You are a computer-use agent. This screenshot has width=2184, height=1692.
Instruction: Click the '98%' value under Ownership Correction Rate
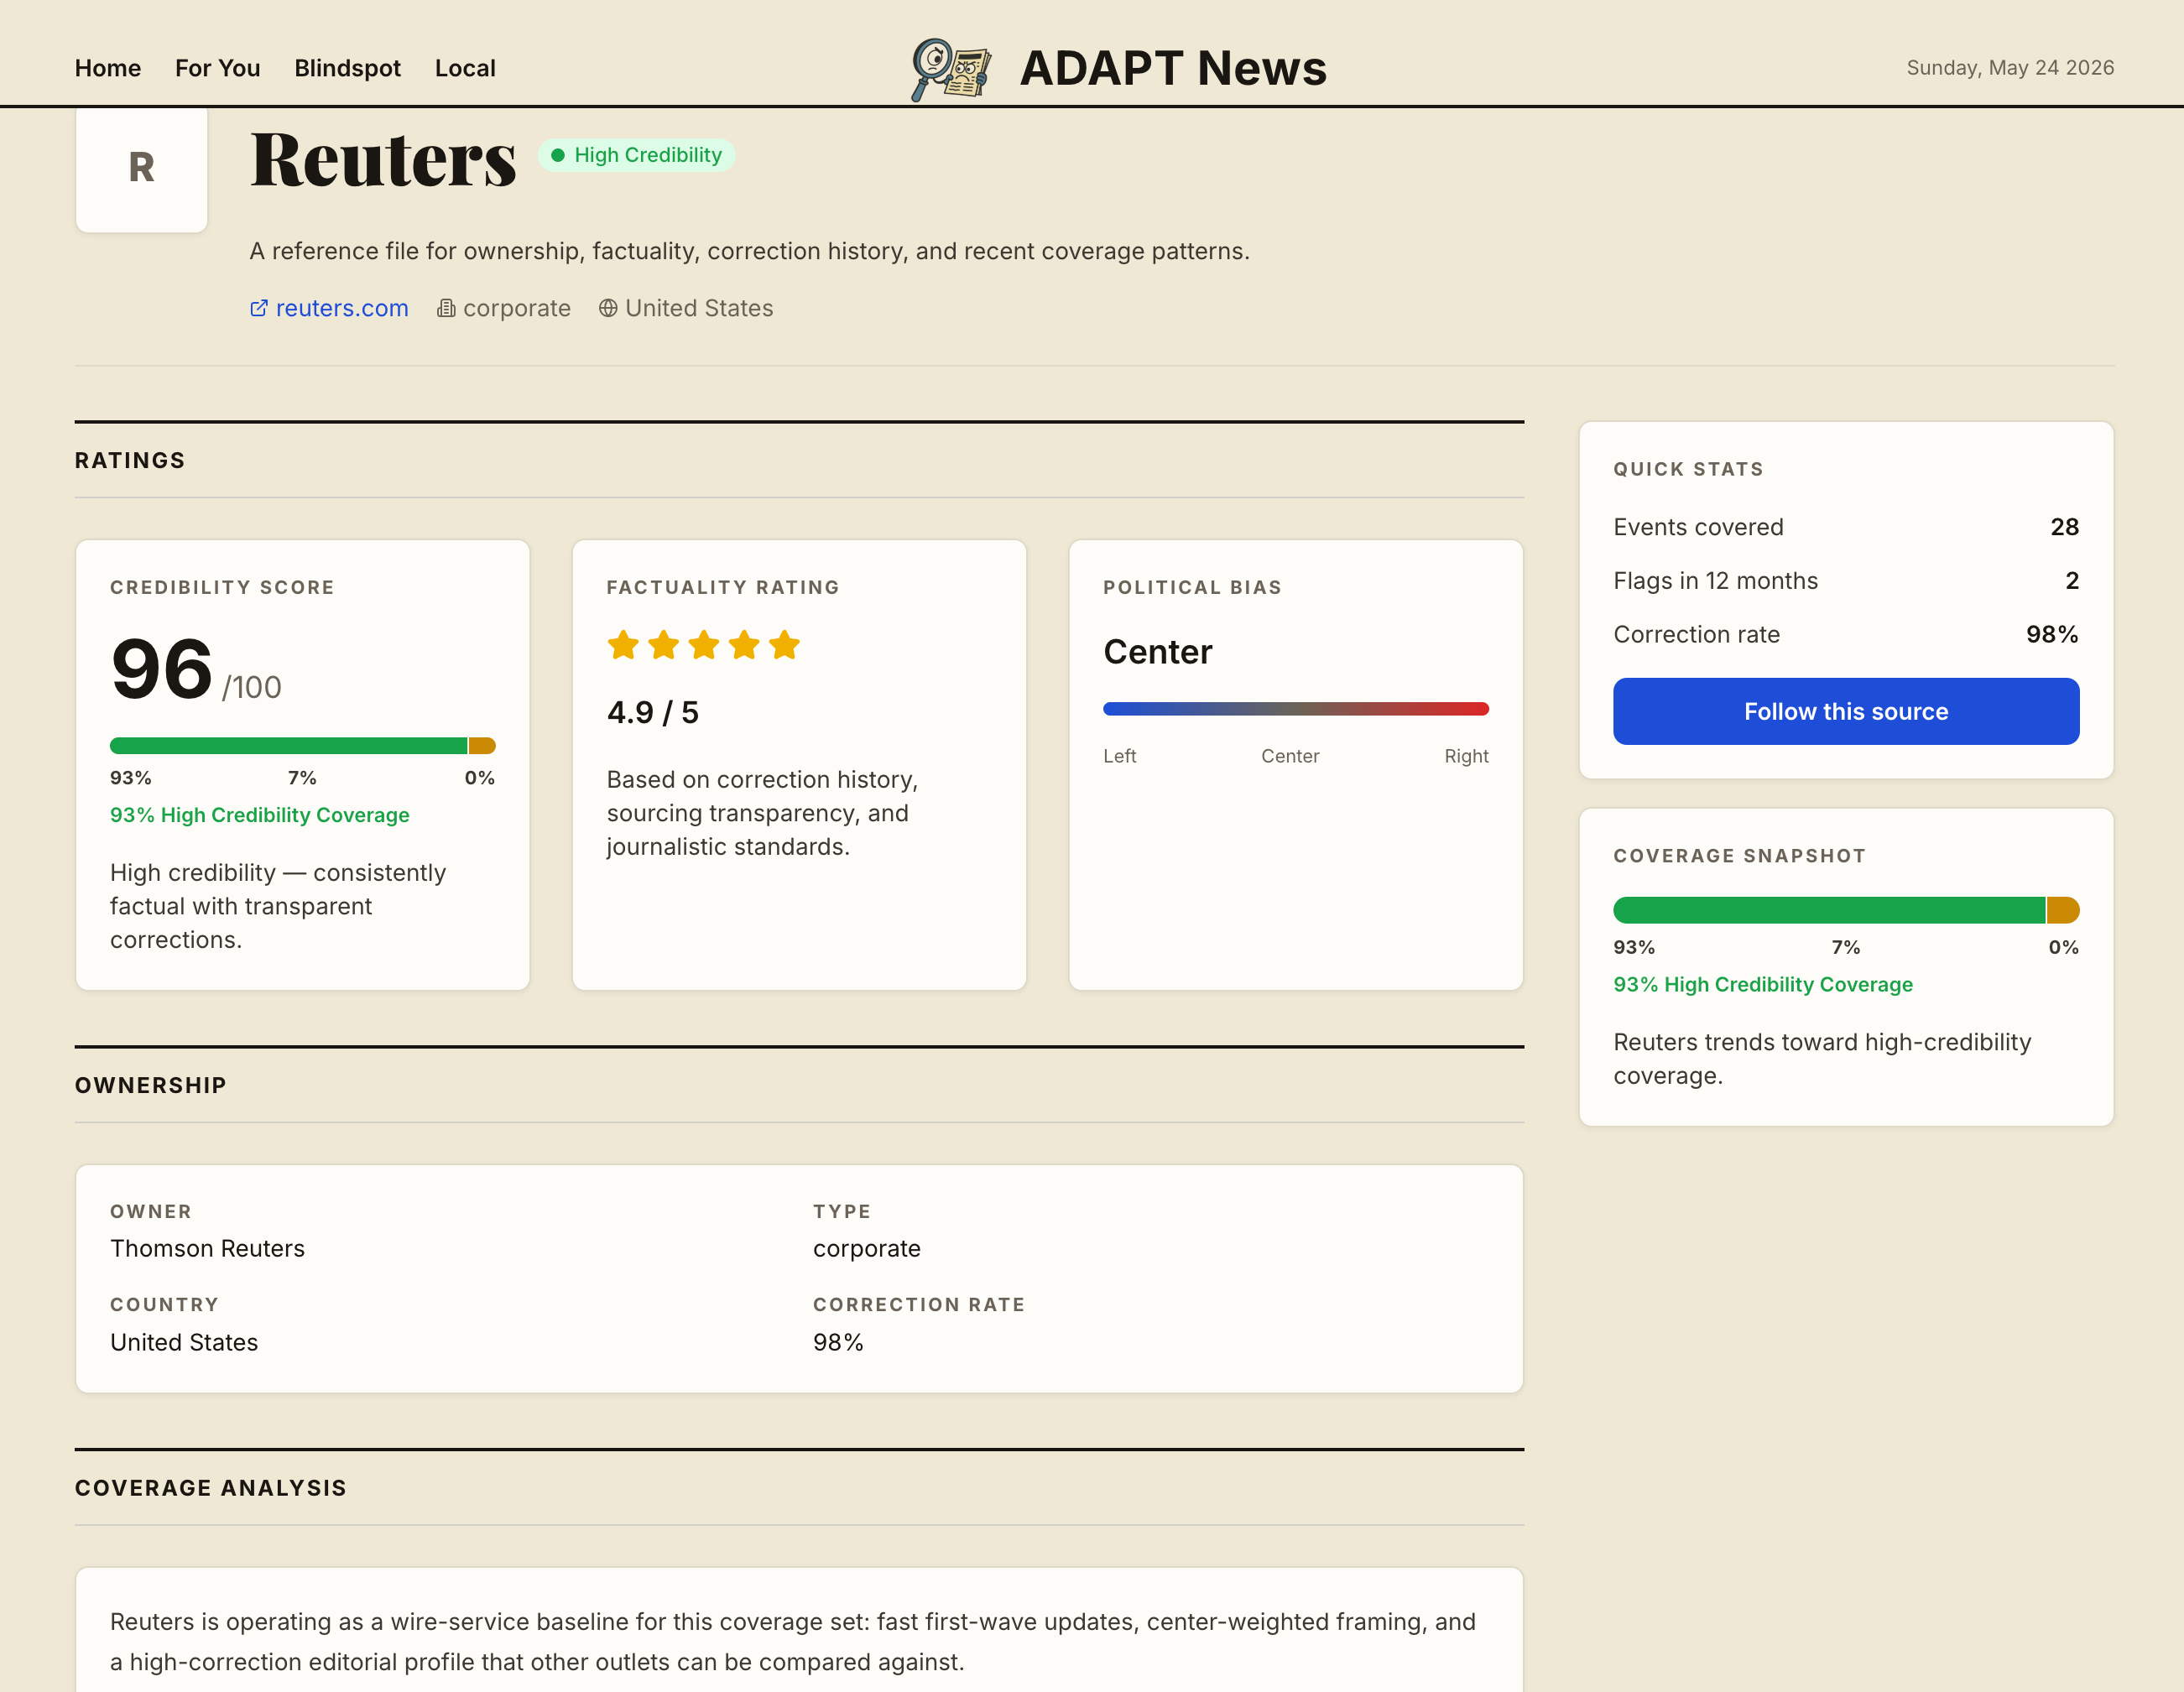point(838,1342)
